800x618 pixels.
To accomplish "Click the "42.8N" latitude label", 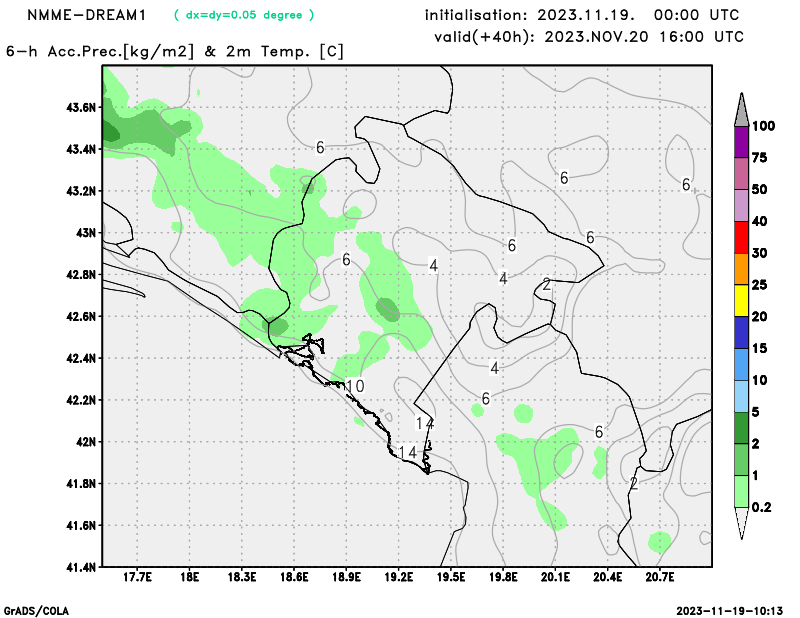I will point(81,275).
